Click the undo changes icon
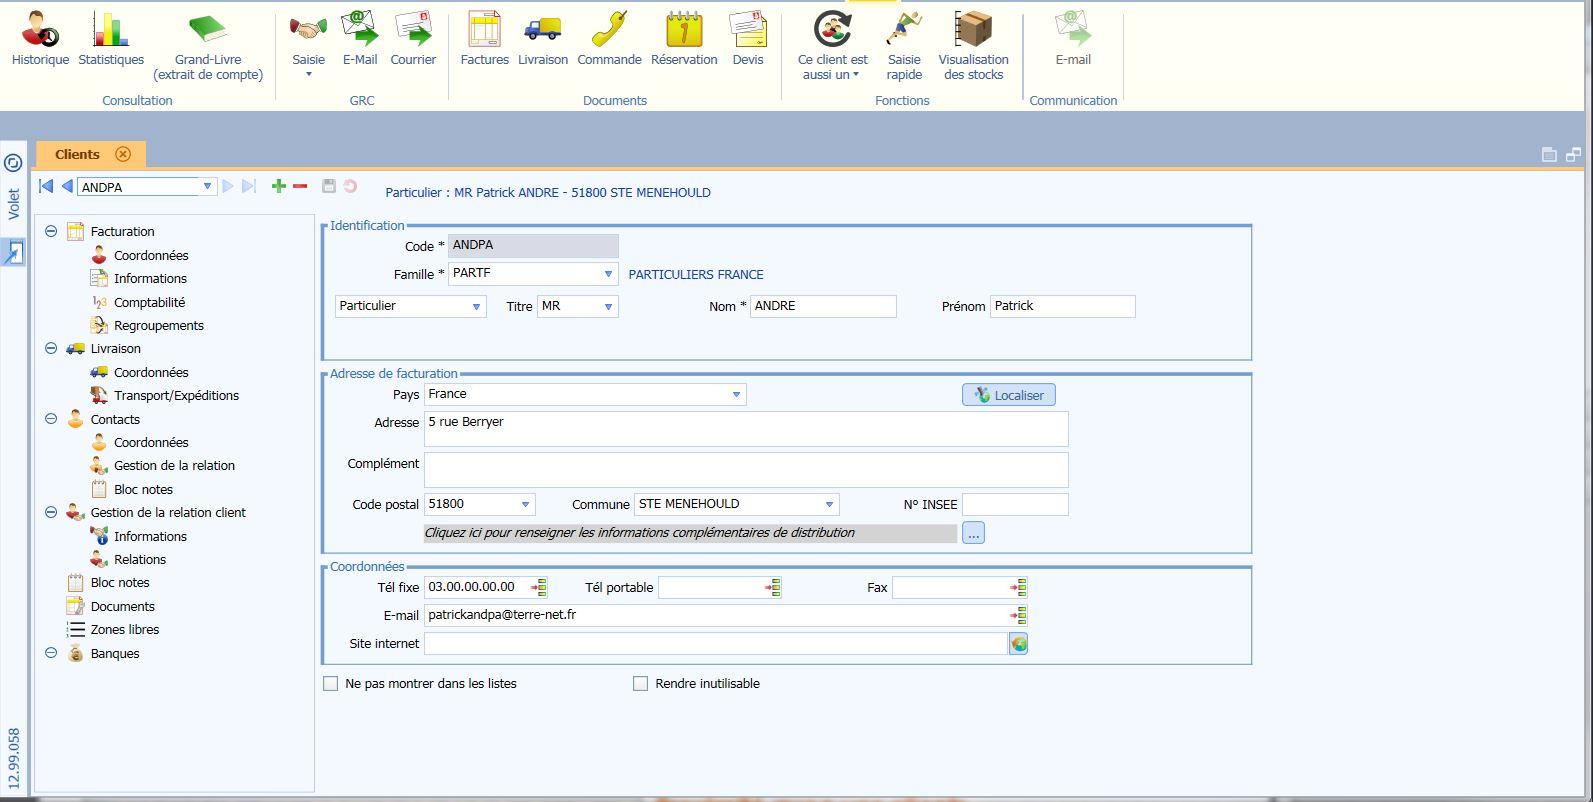 coord(350,186)
